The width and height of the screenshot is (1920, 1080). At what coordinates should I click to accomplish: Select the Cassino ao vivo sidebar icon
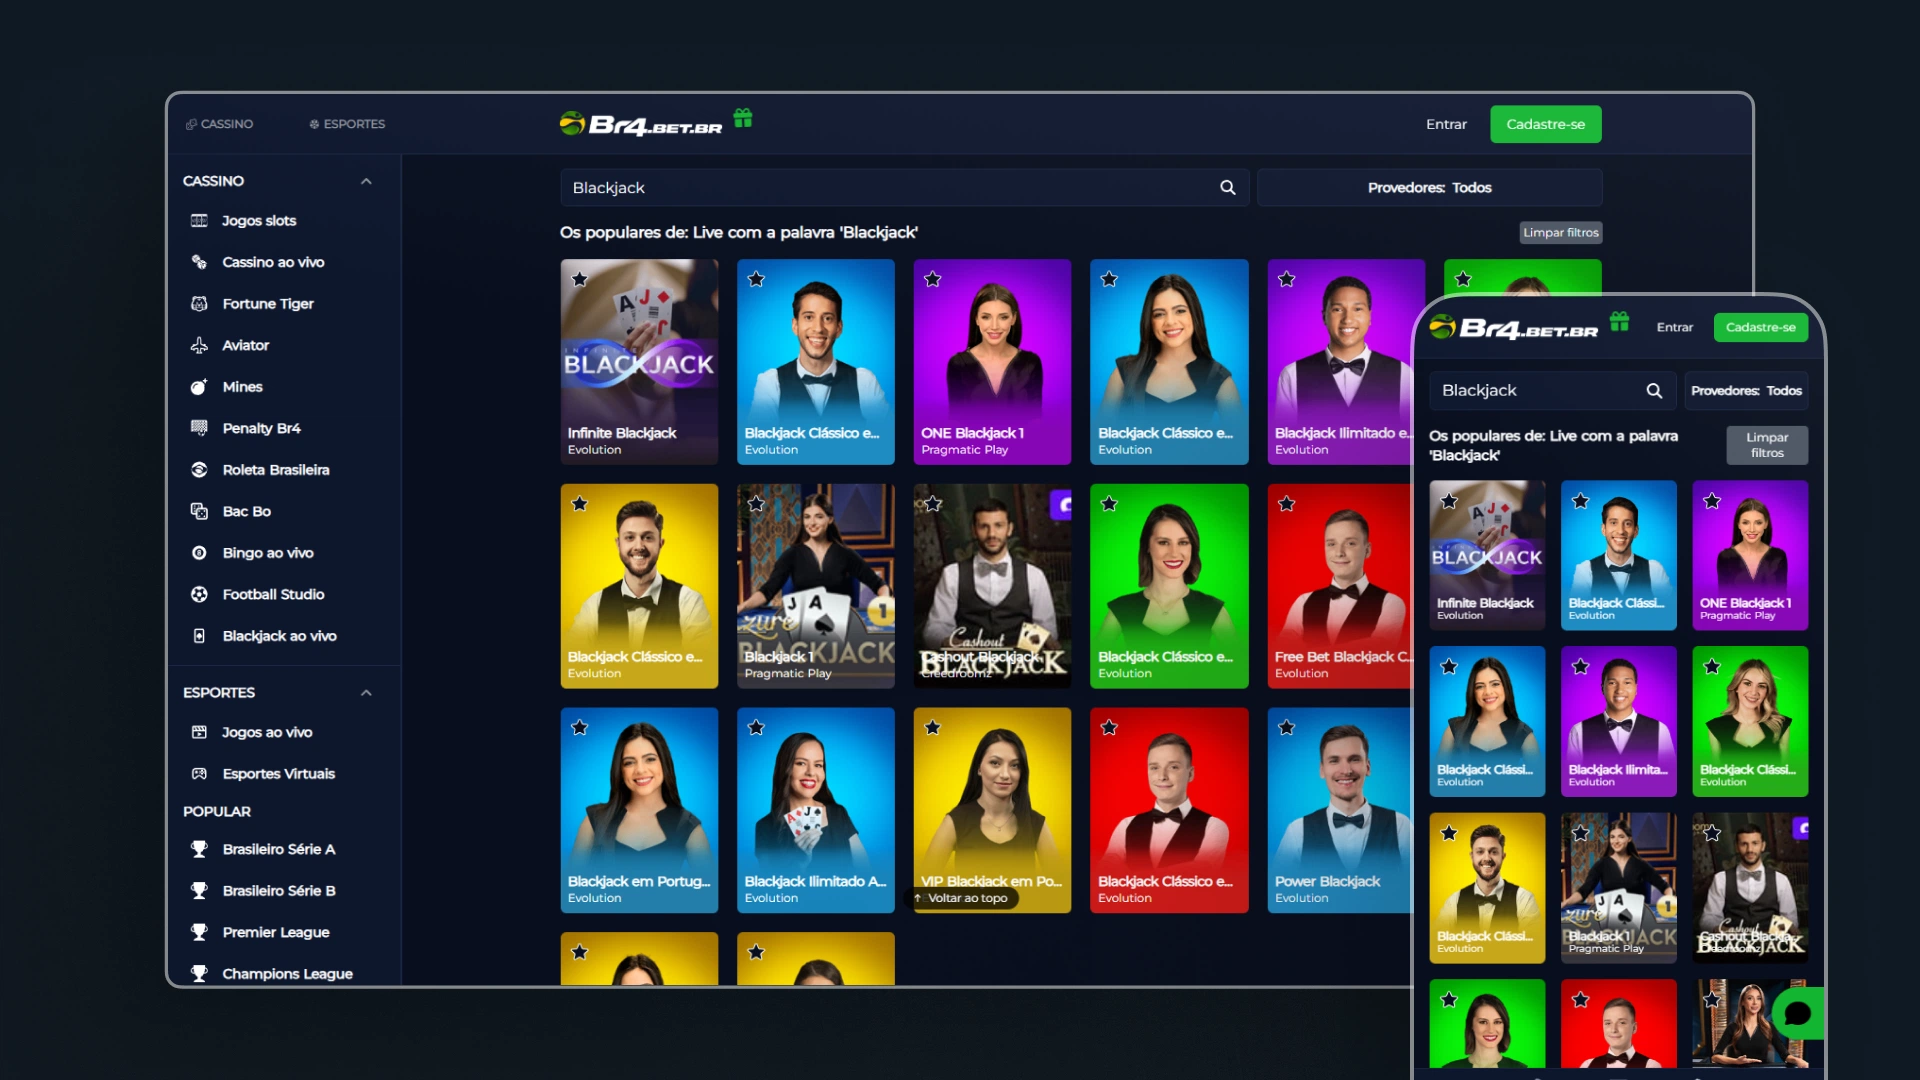pyautogui.click(x=199, y=262)
